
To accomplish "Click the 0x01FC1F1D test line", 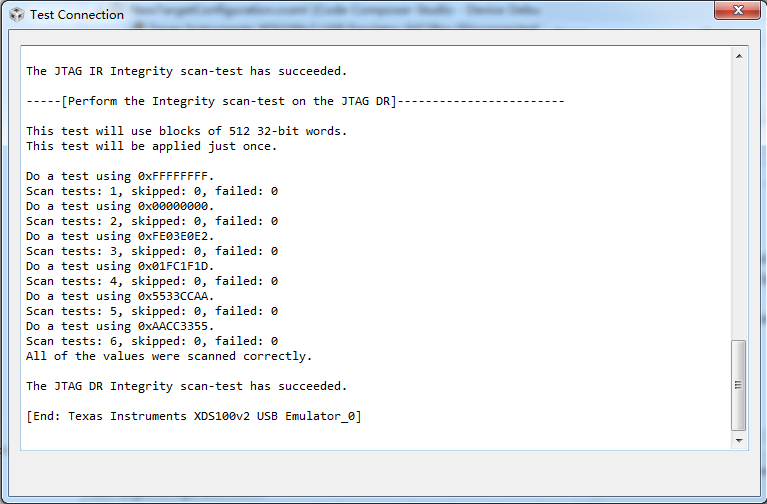I will [120, 266].
